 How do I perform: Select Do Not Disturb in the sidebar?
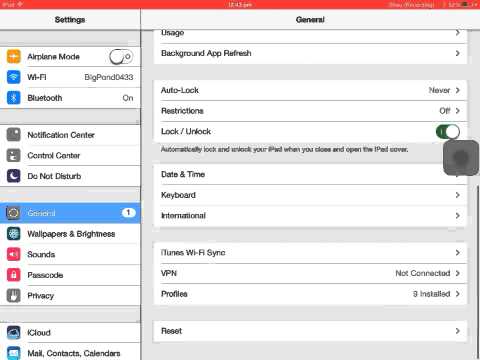(70, 176)
